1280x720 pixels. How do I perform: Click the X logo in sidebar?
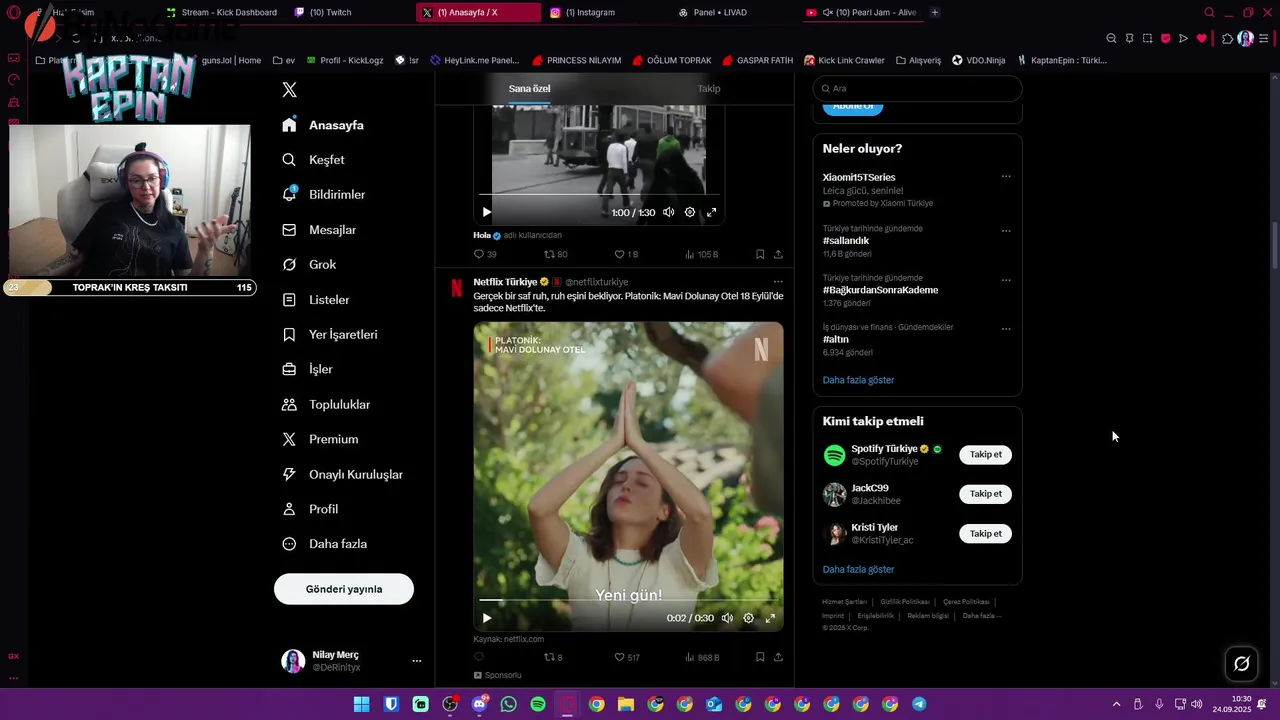289,90
